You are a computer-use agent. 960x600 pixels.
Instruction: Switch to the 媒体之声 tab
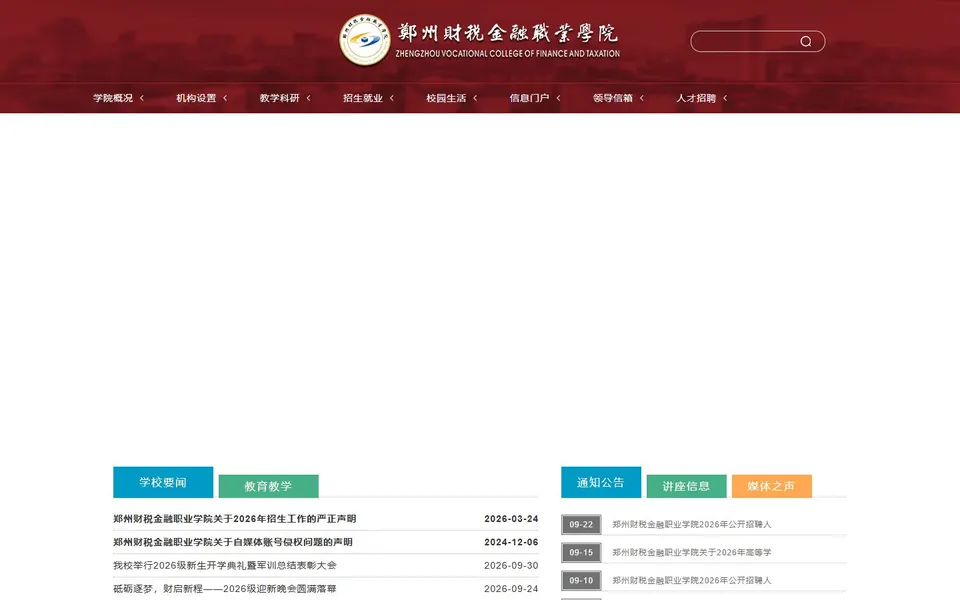[771, 486]
